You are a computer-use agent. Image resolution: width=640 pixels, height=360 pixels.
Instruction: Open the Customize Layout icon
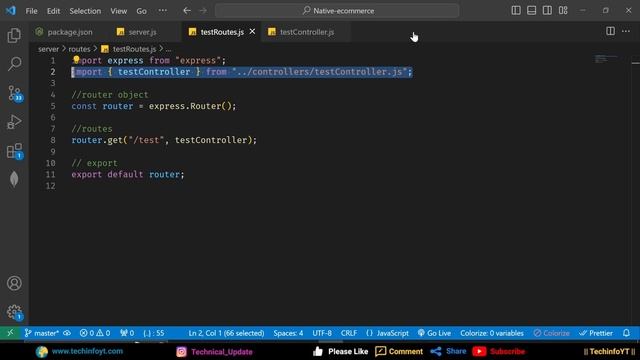(563, 11)
